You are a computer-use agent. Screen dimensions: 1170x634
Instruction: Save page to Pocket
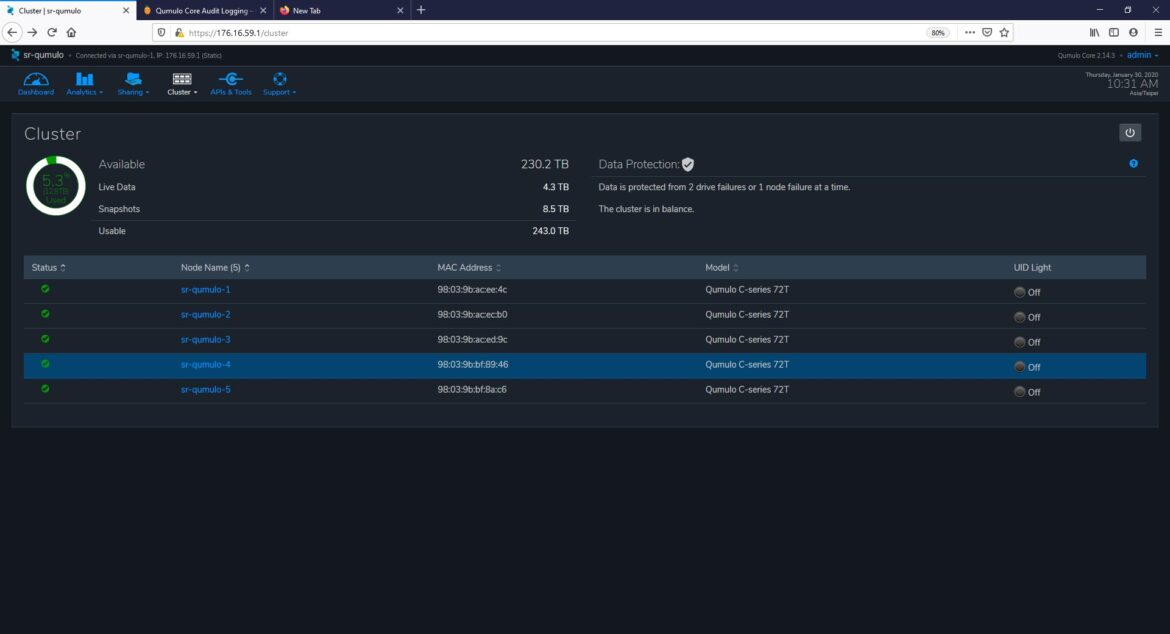point(987,32)
